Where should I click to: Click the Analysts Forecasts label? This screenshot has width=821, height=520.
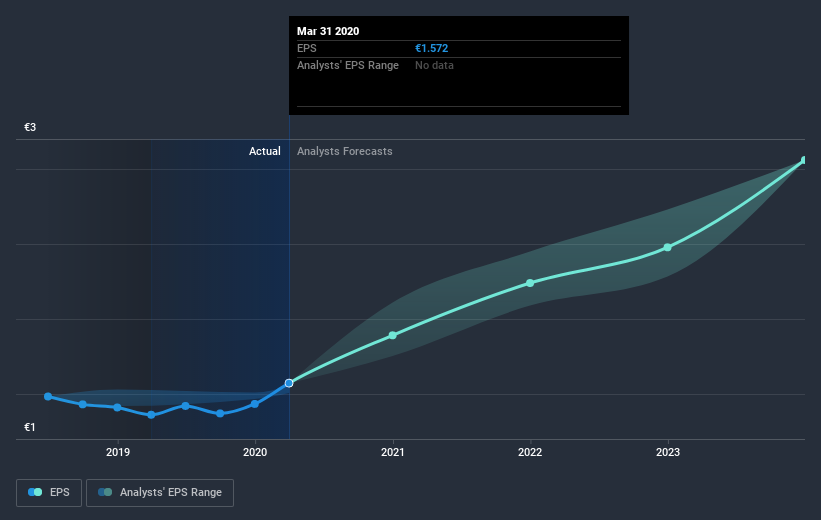[345, 151]
